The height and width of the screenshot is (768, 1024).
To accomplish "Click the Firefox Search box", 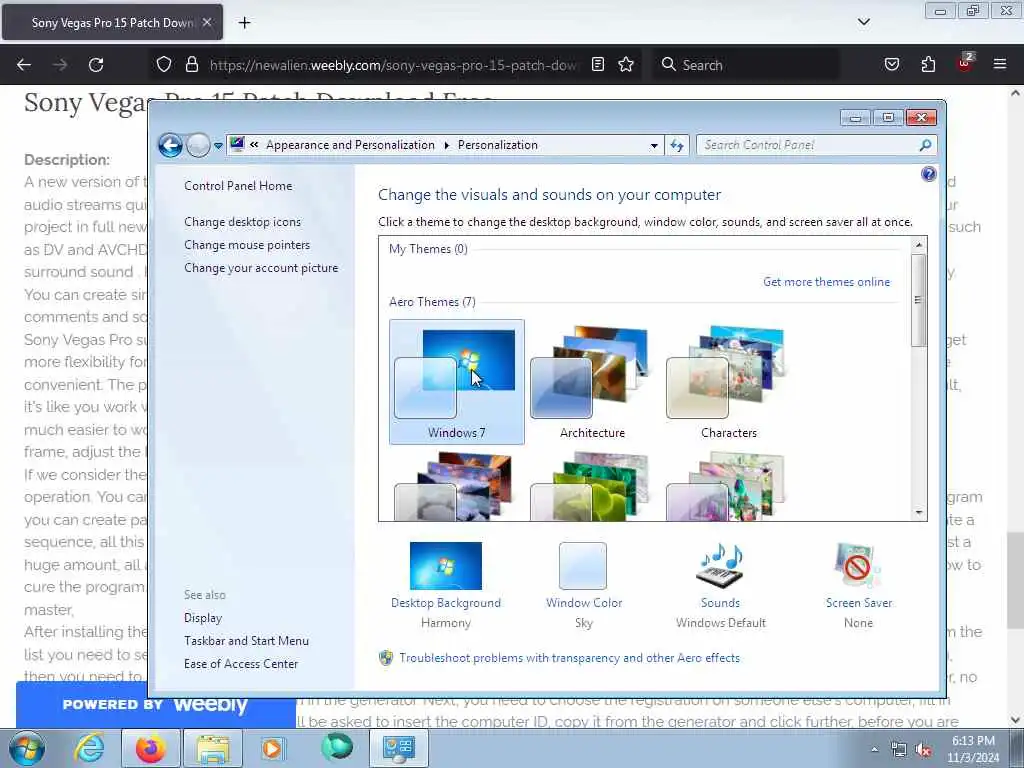I will [x=745, y=65].
